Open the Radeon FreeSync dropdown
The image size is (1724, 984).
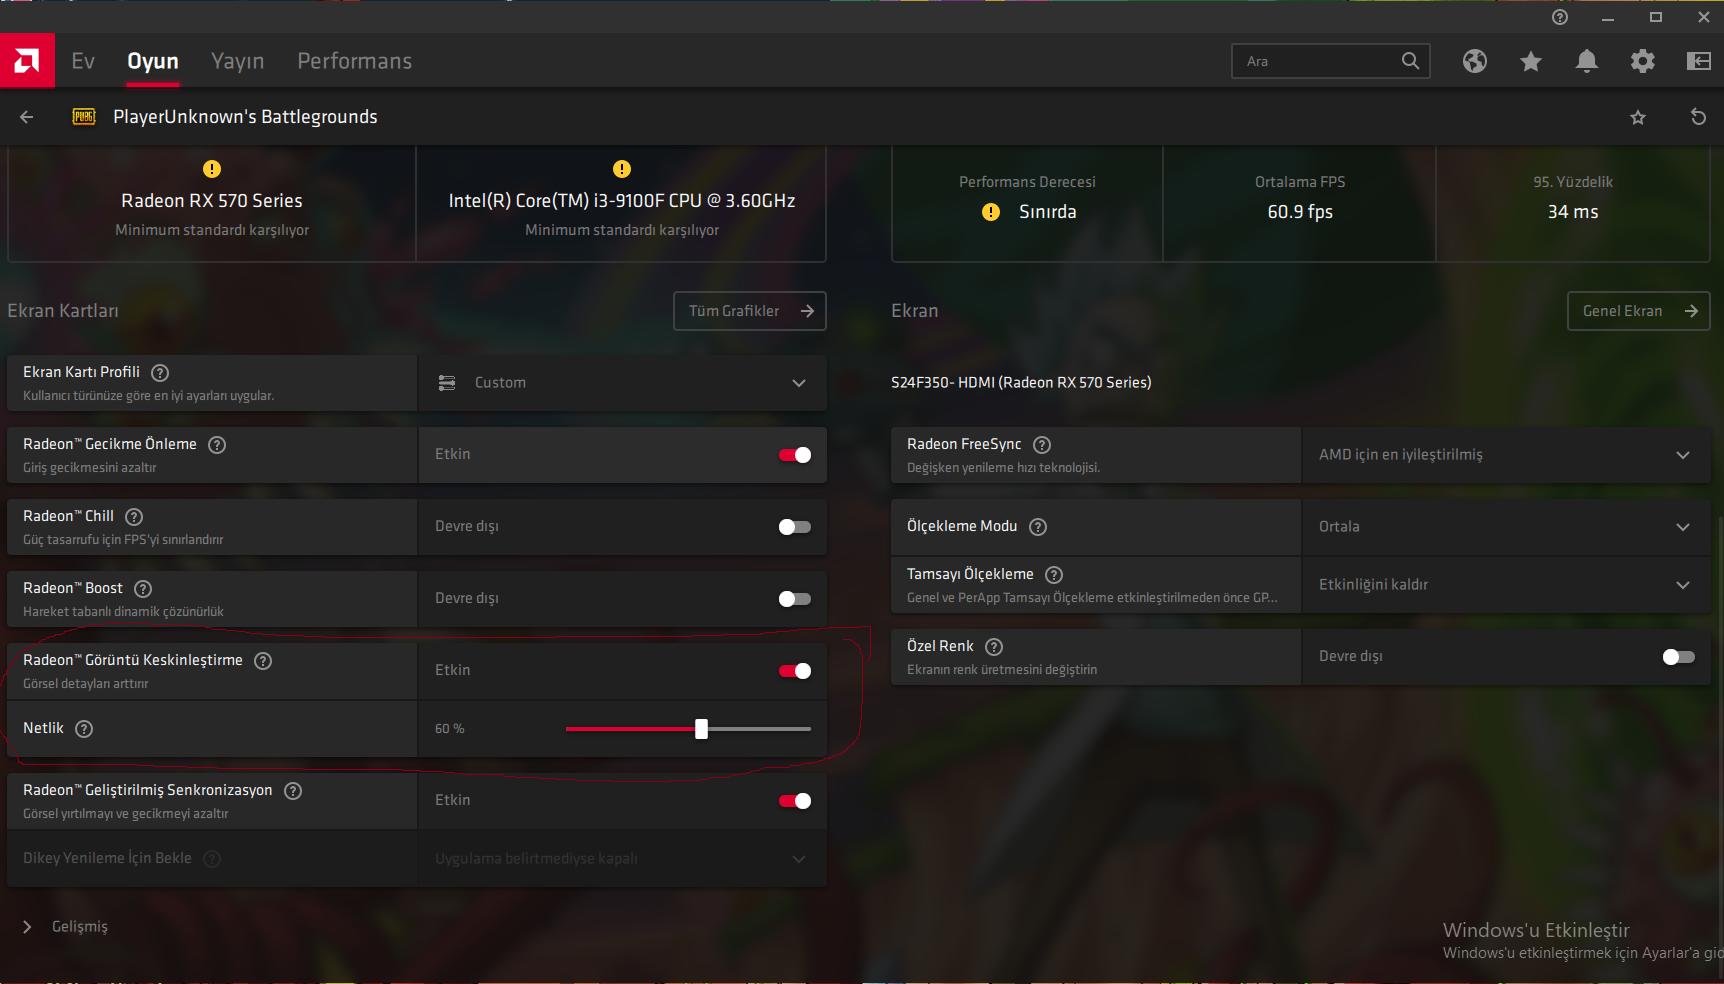[x=1506, y=455]
